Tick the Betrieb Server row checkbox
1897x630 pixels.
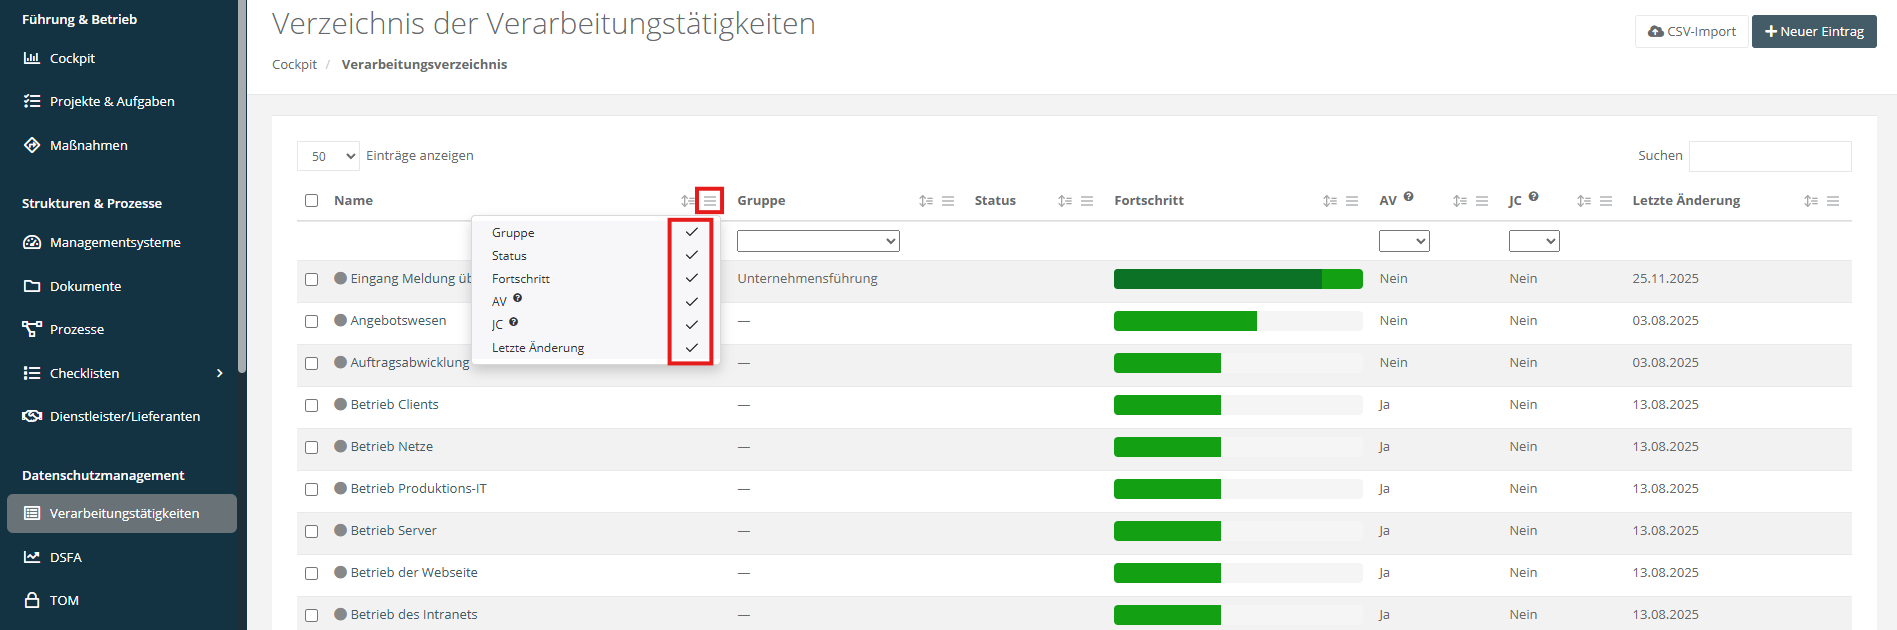[312, 532]
